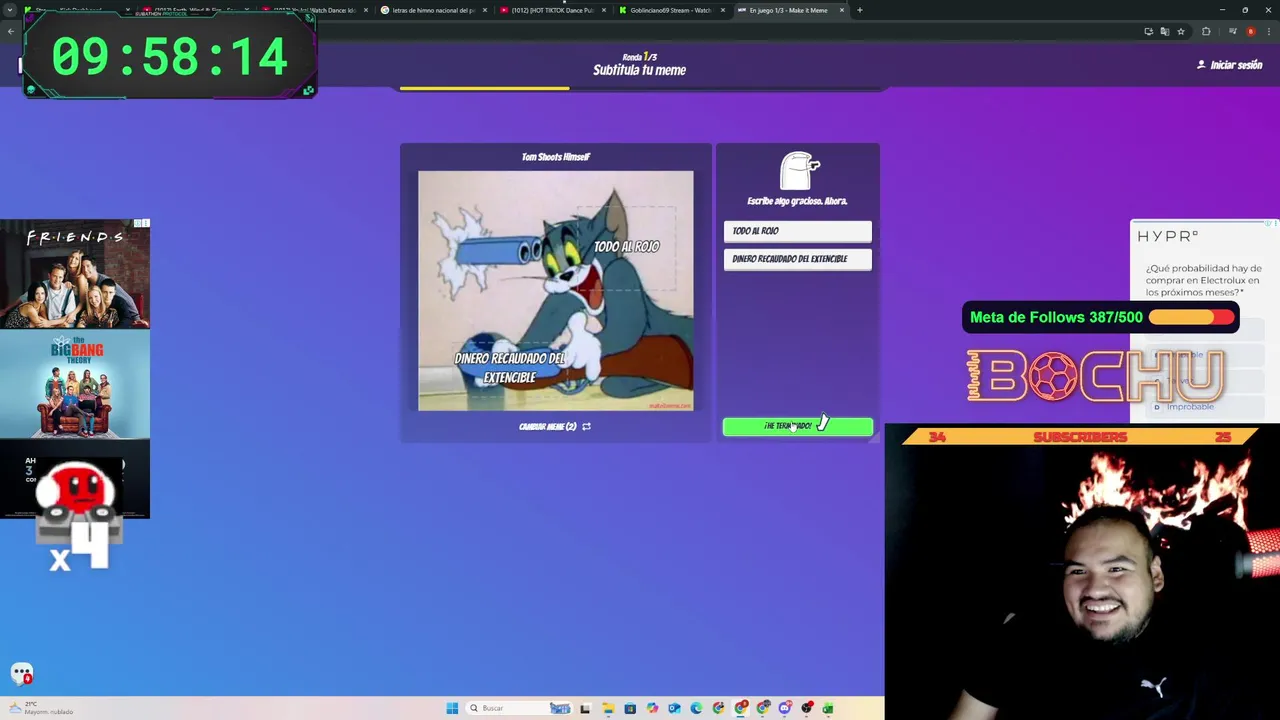The width and height of the screenshot is (1280, 720).
Task: Open the media controls icon in toolbar
Action: click(x=1233, y=31)
